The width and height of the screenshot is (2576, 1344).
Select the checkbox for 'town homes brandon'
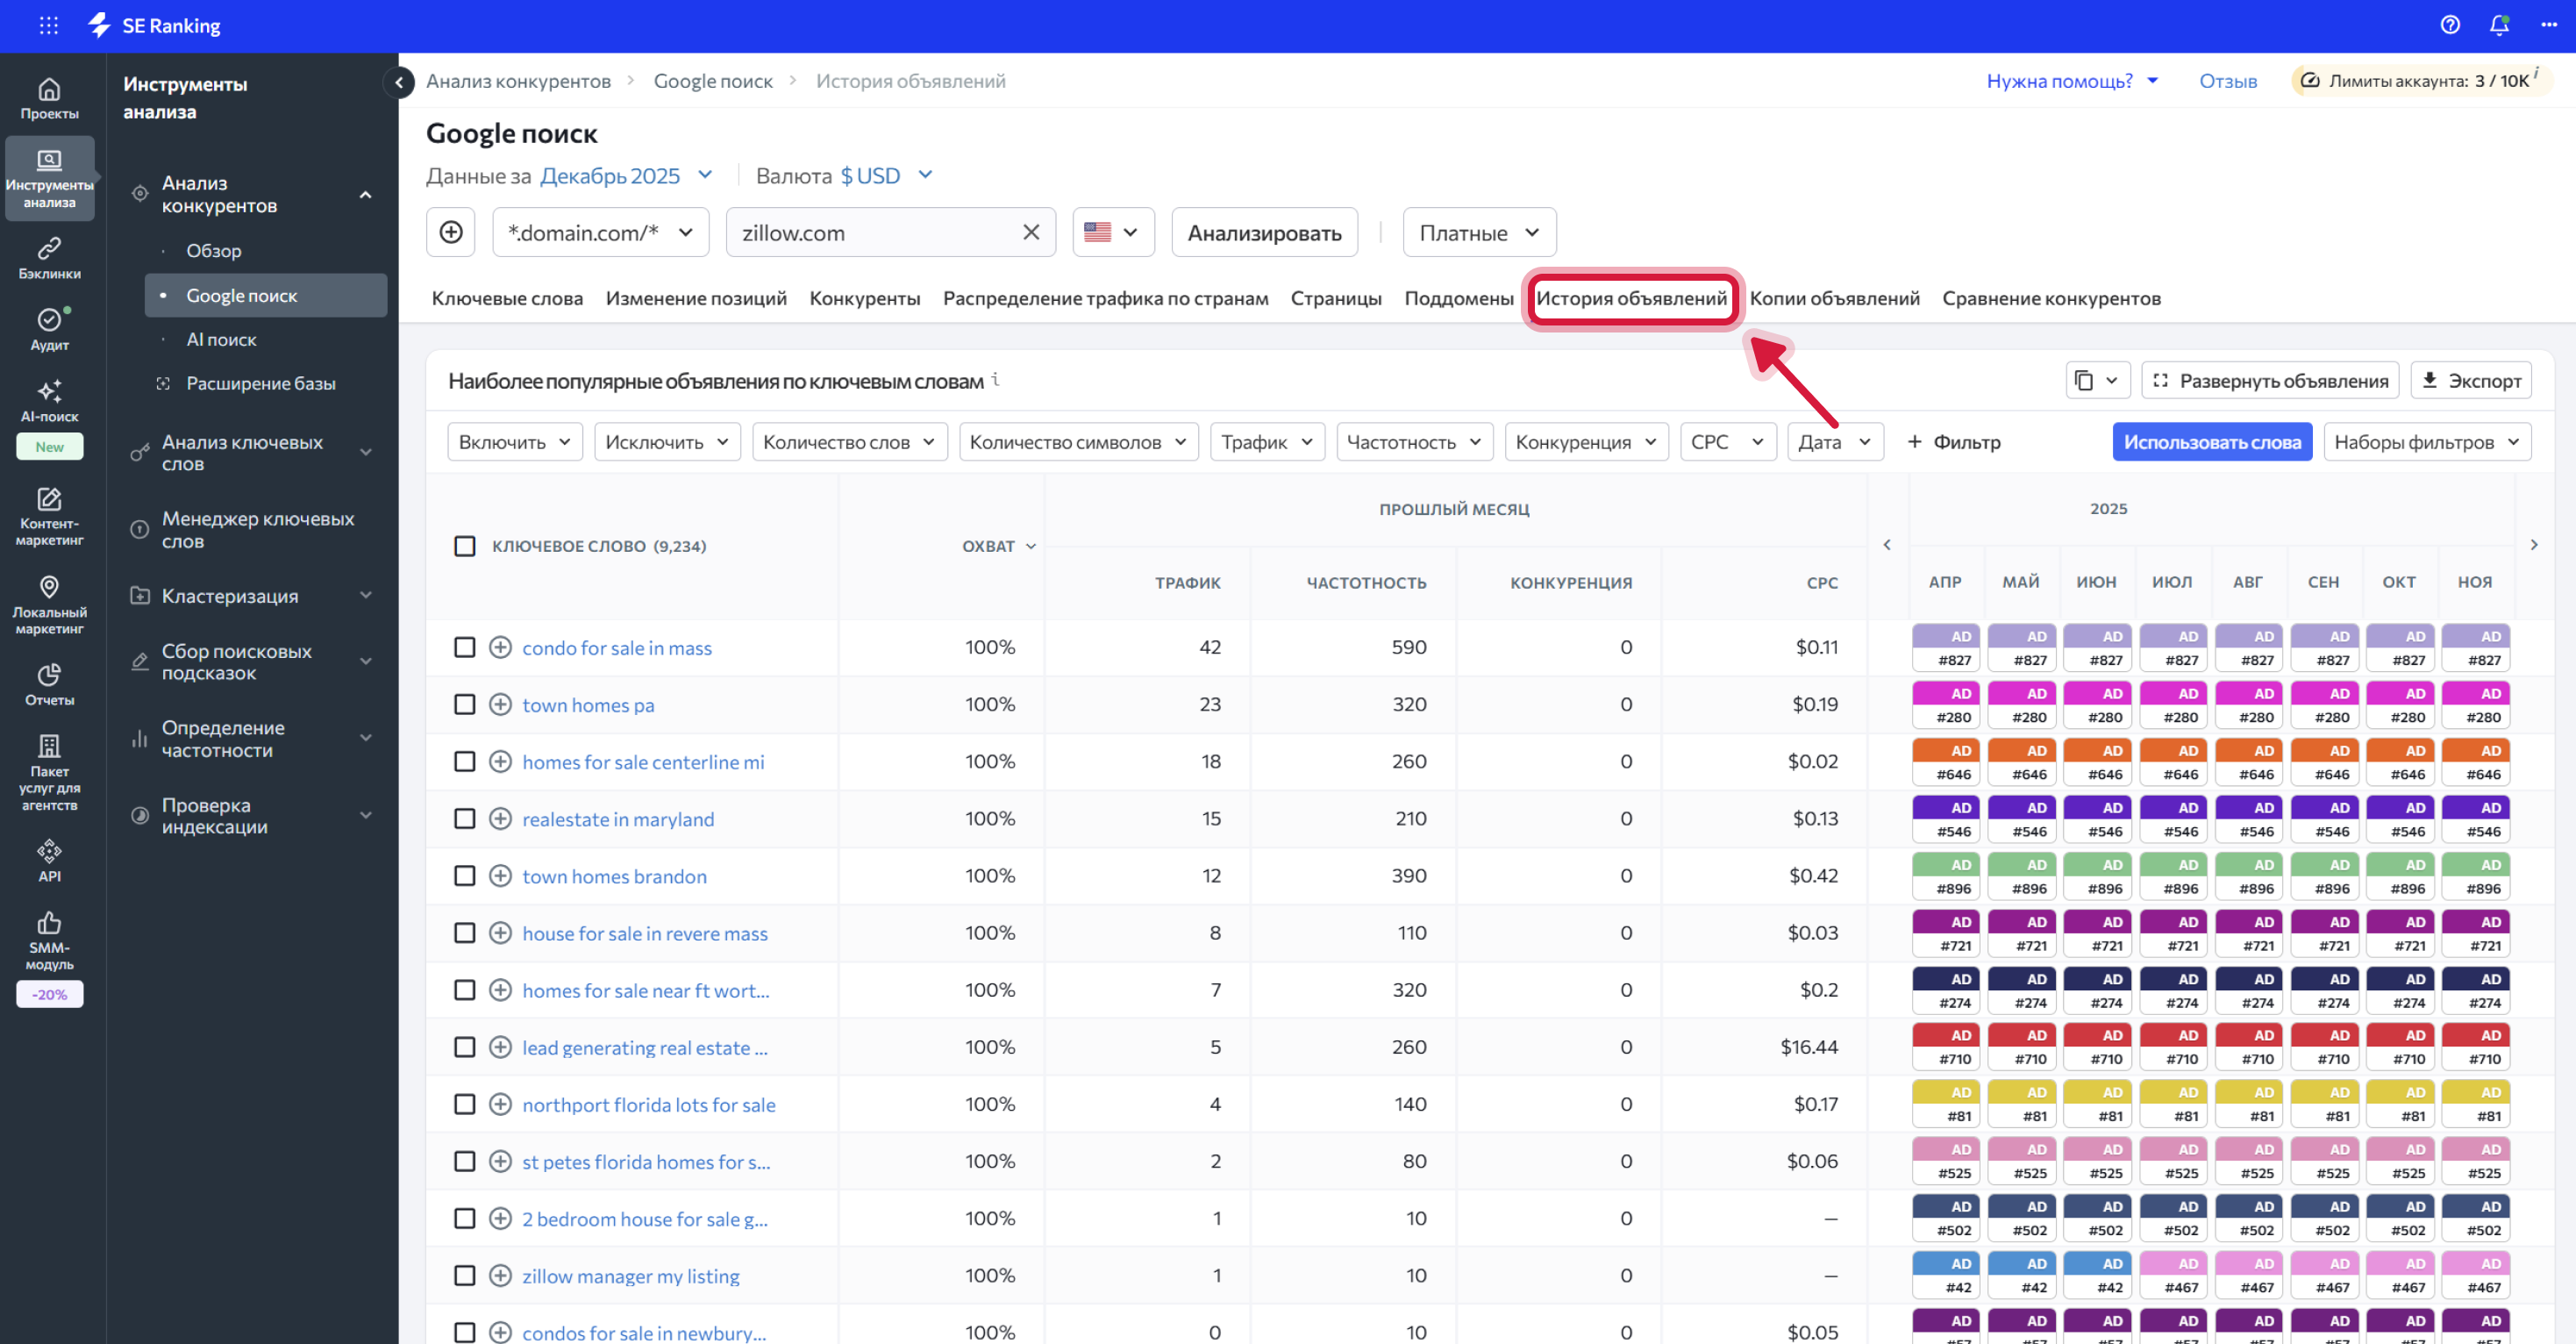pos(464,875)
